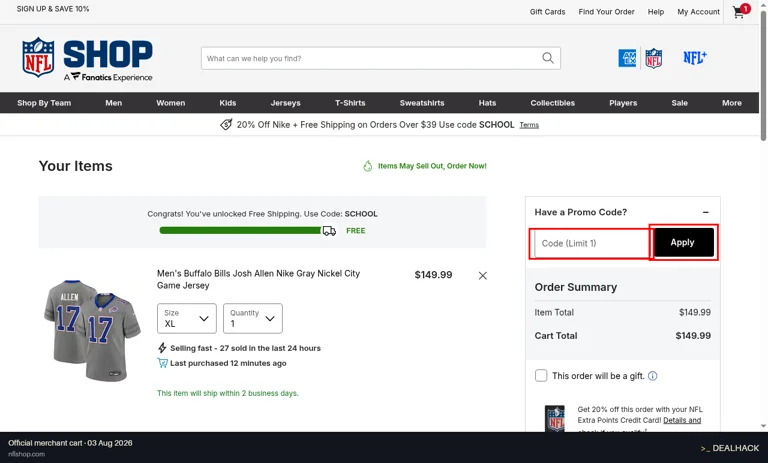The image size is (768, 463).
Task: Open the T-Shirts menu
Action: point(350,103)
